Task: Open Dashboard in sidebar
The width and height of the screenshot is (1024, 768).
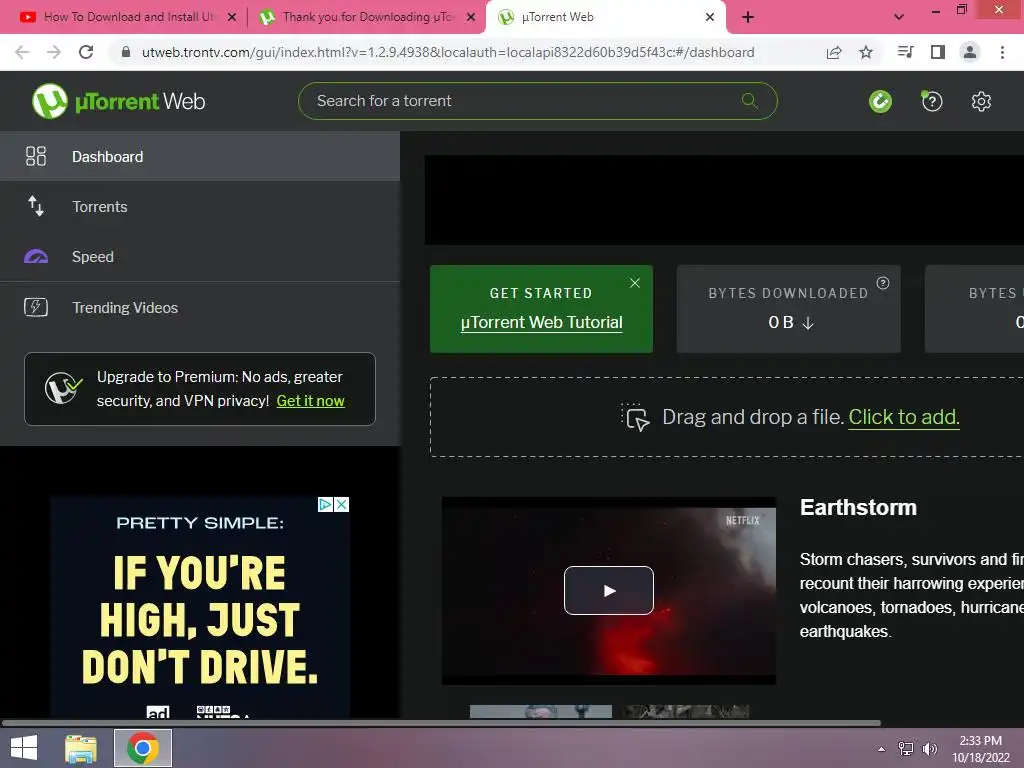Action: pyautogui.click(x=200, y=156)
